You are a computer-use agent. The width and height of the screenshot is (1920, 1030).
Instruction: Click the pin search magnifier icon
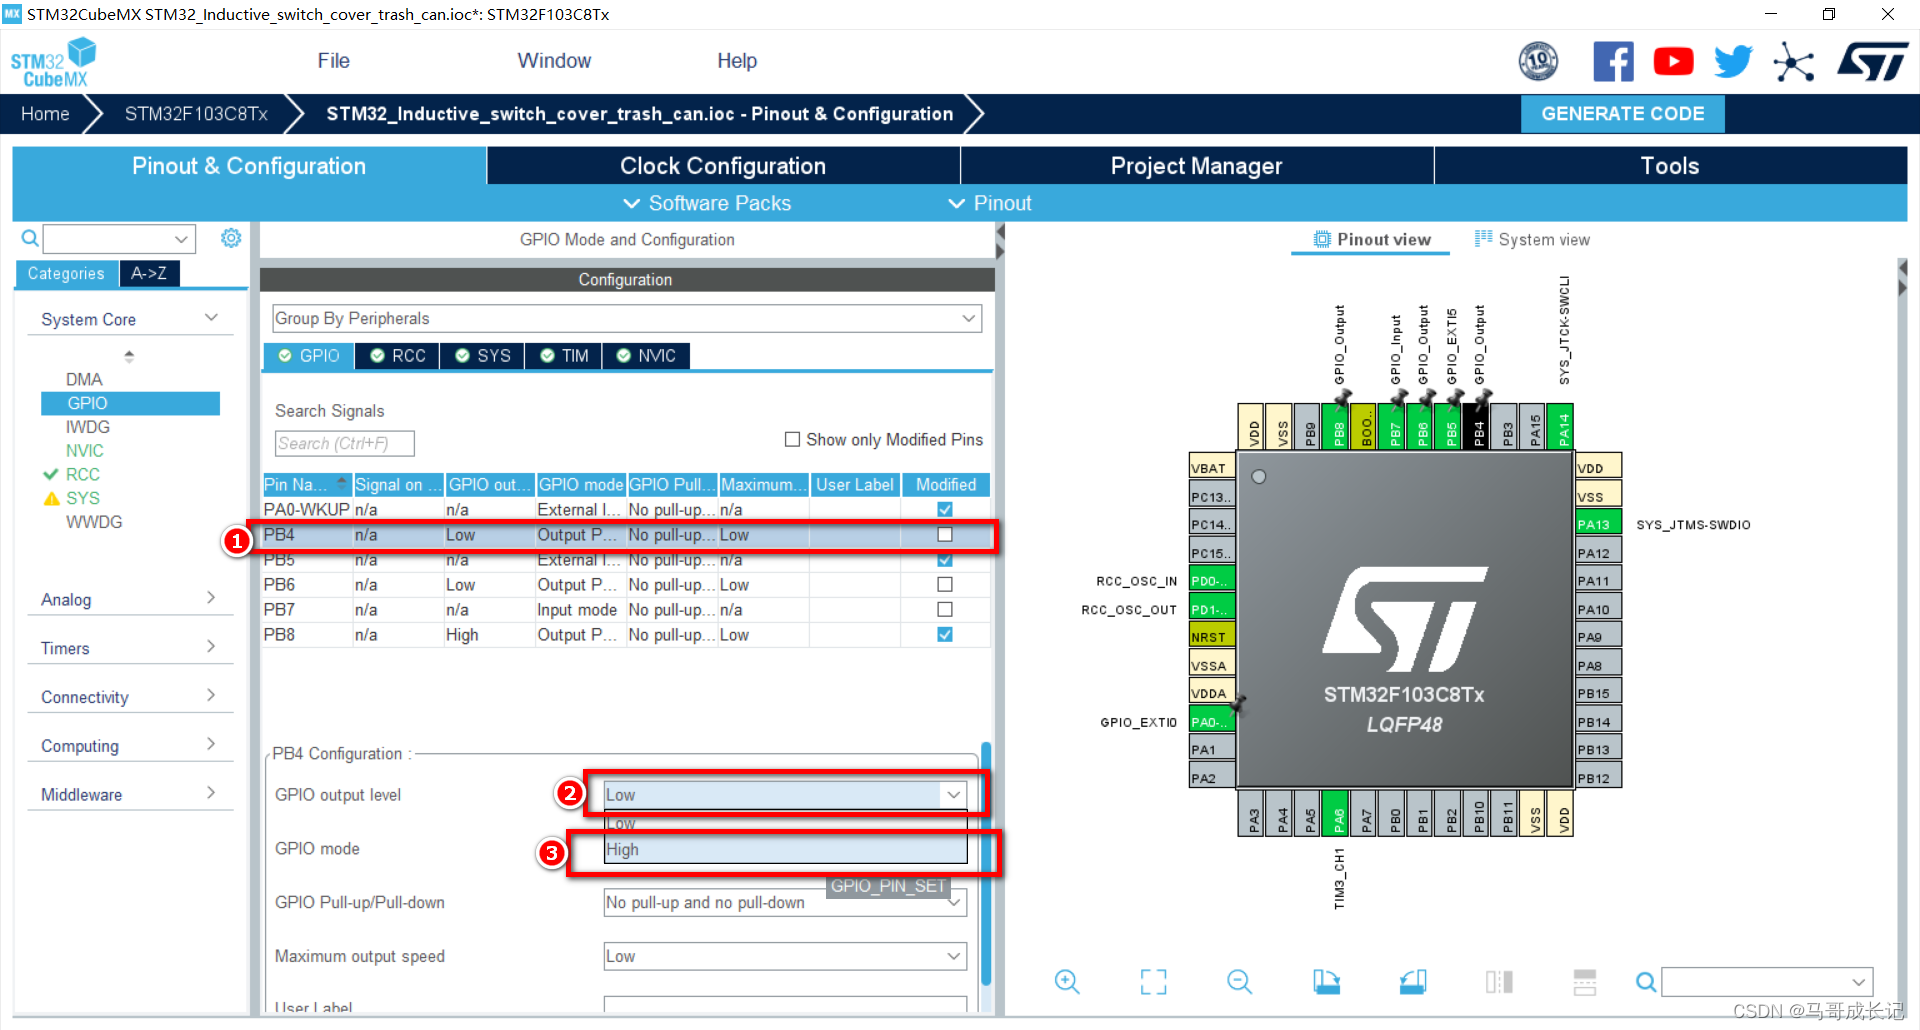pyautogui.click(x=1645, y=982)
